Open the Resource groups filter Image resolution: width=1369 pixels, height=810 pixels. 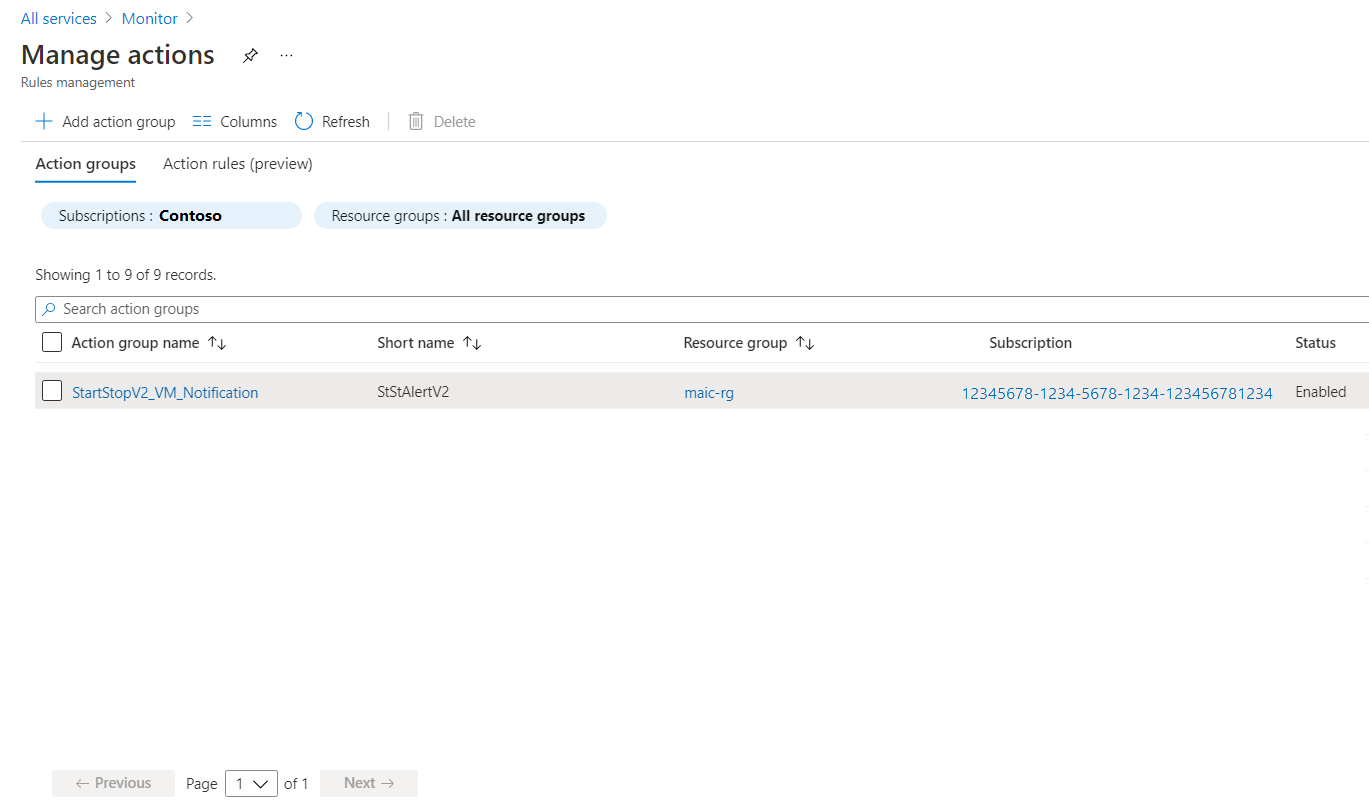click(x=460, y=215)
